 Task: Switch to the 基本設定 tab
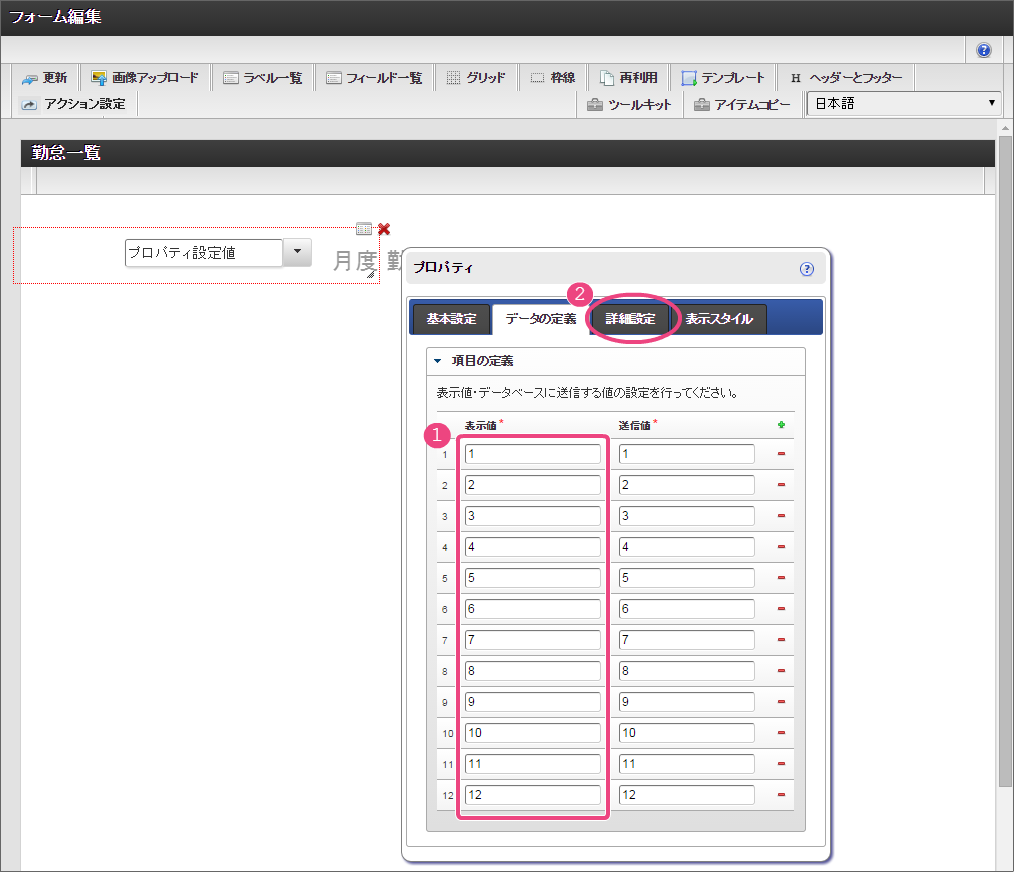[451, 319]
